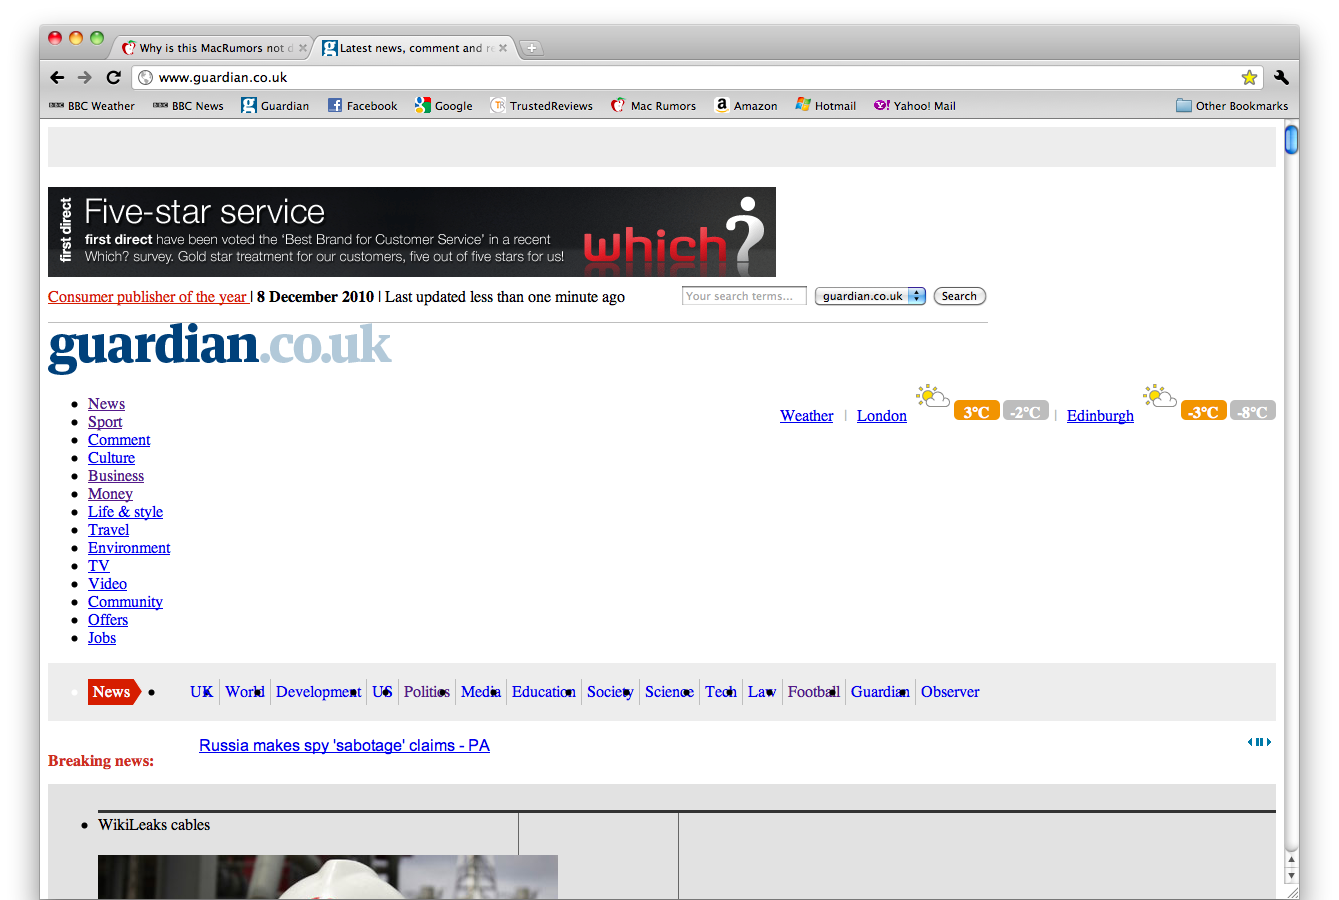Open the Offers section link
The height and width of the screenshot is (900, 1339).
coord(108,620)
